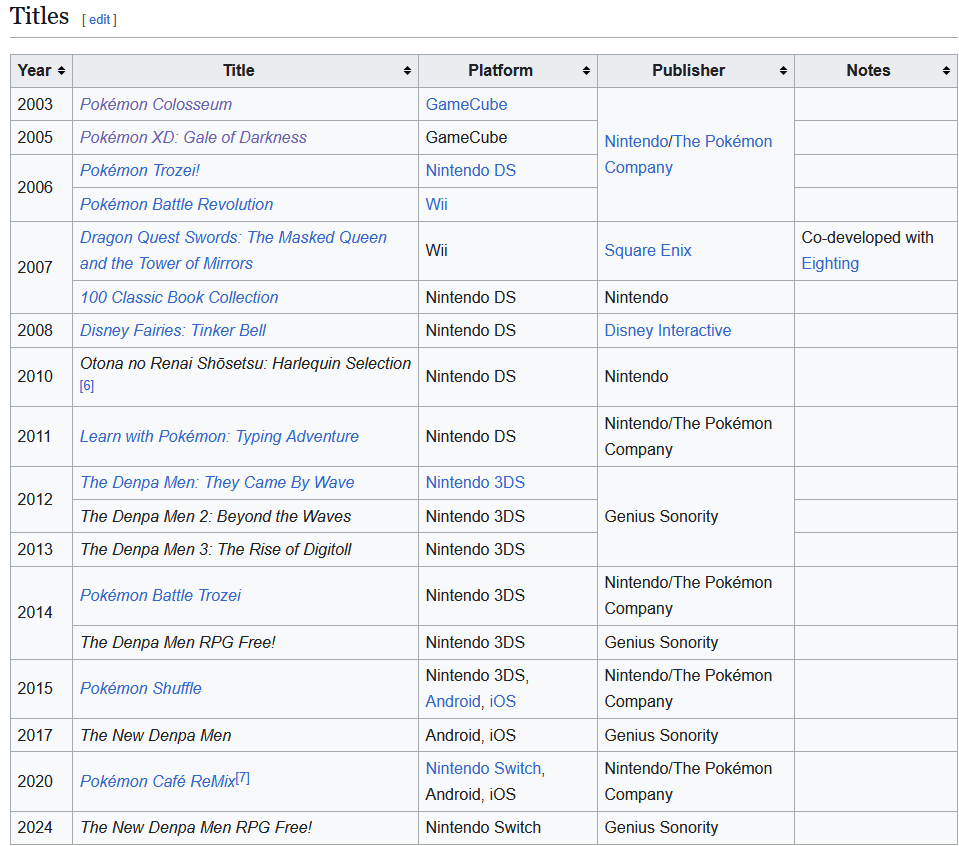Visit the Pokémon Shuffle article link

(141, 689)
